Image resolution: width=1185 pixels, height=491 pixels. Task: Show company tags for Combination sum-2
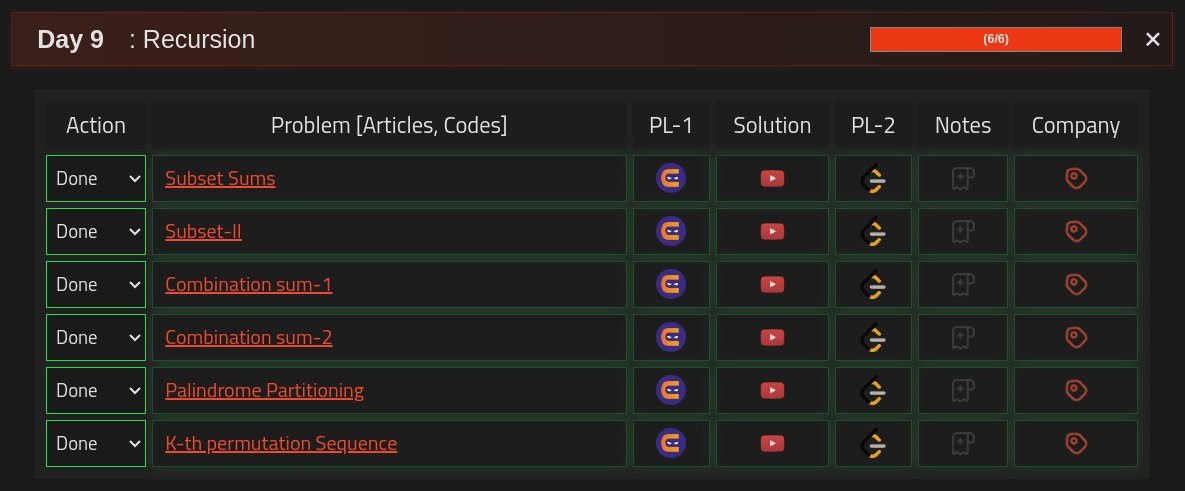[x=1075, y=337]
